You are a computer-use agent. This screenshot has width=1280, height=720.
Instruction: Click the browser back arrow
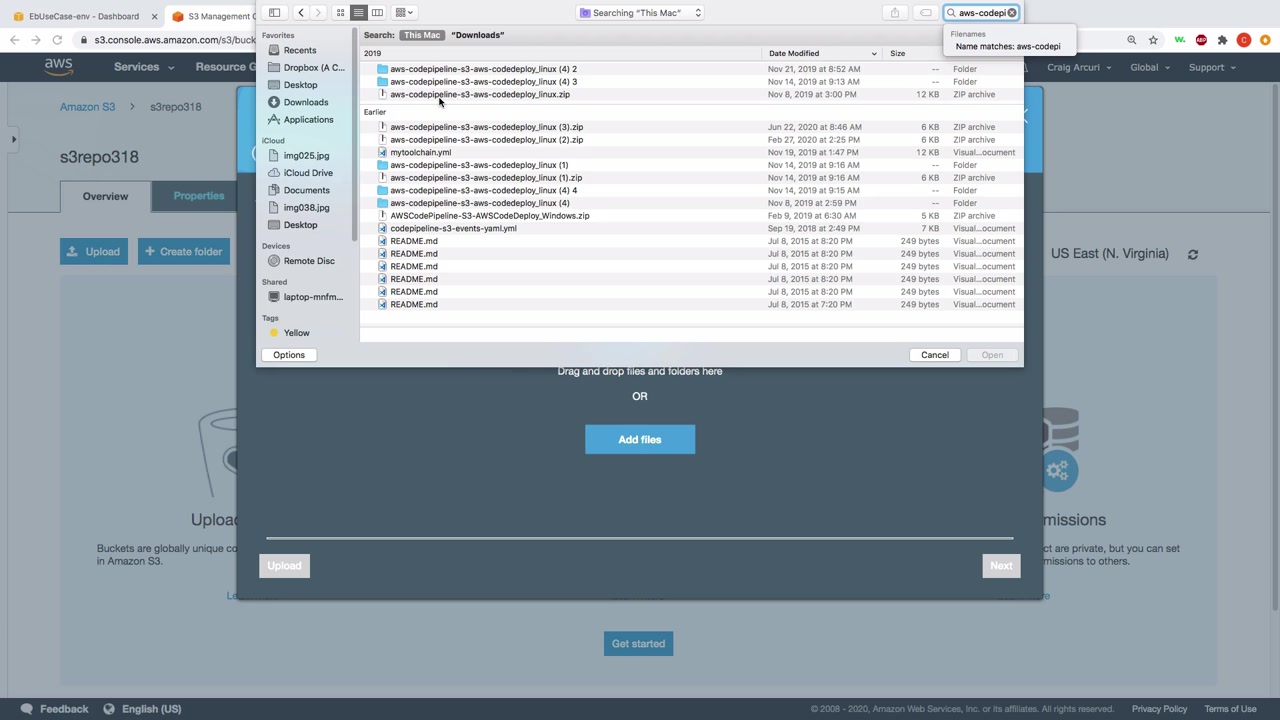14,40
